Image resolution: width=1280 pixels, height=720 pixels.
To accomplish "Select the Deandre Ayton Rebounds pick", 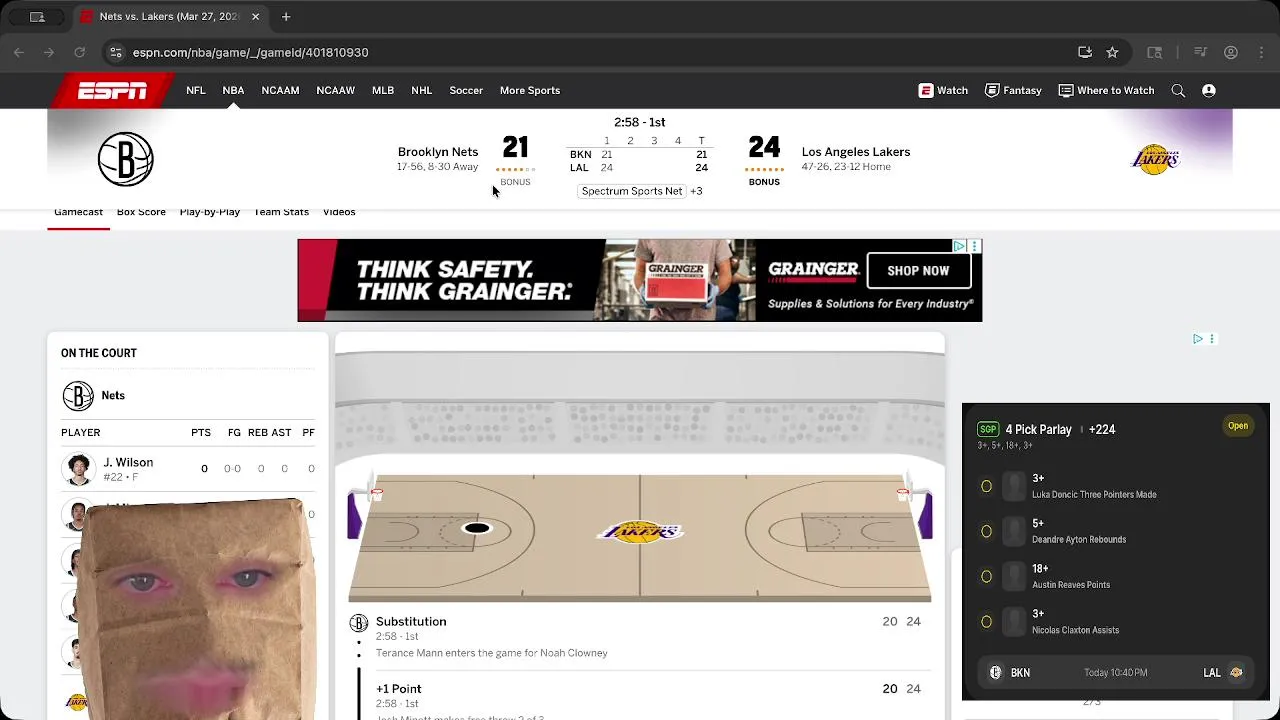I will 986,531.
